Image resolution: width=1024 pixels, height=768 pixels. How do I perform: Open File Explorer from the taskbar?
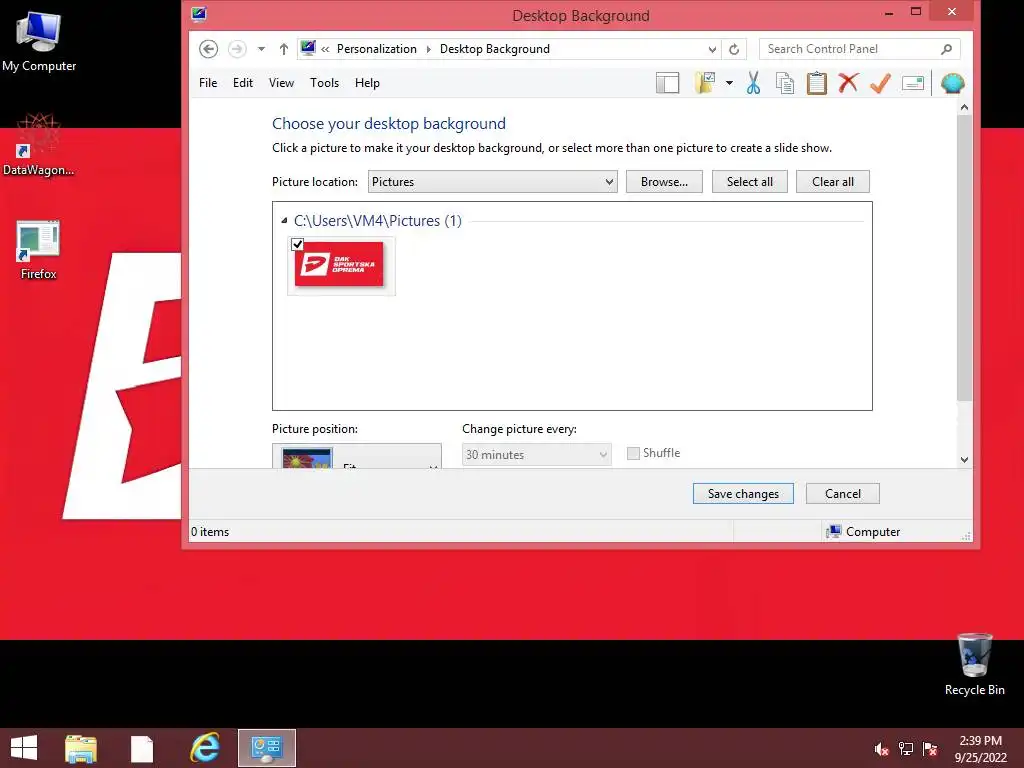point(81,748)
